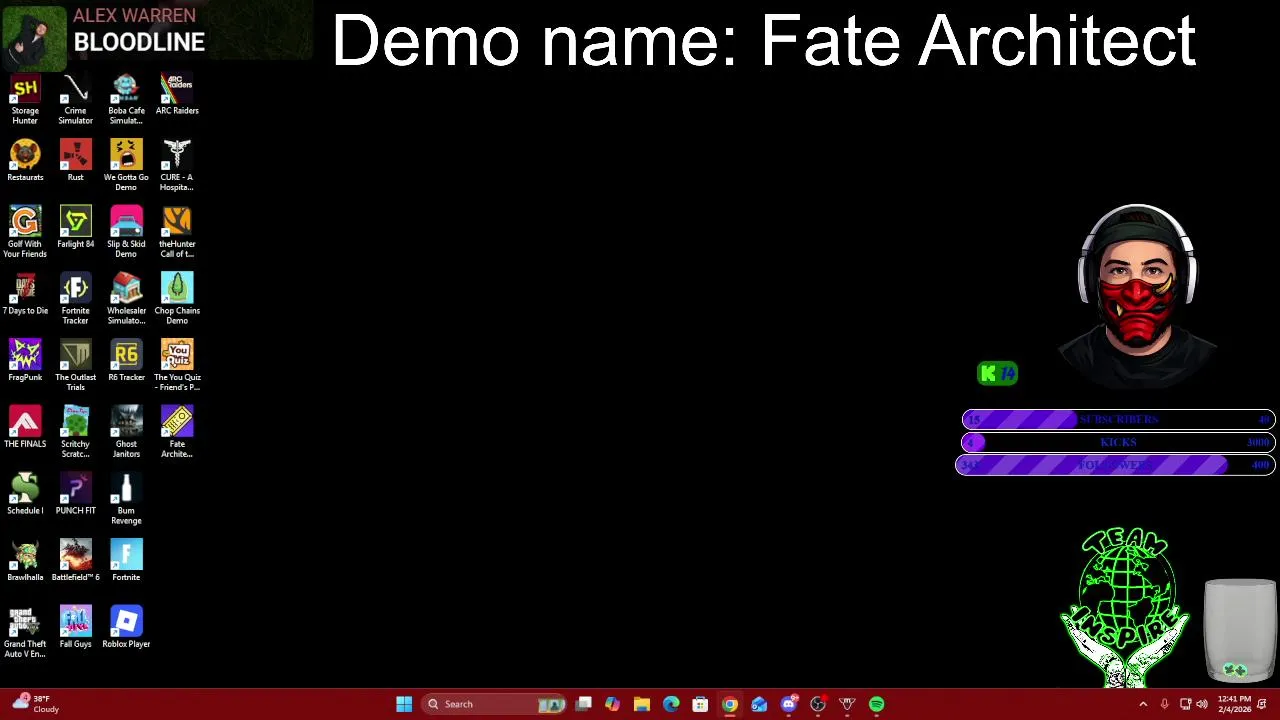Open the volume speaker tray icon
Screen dimensions: 1280x720
1202,704
